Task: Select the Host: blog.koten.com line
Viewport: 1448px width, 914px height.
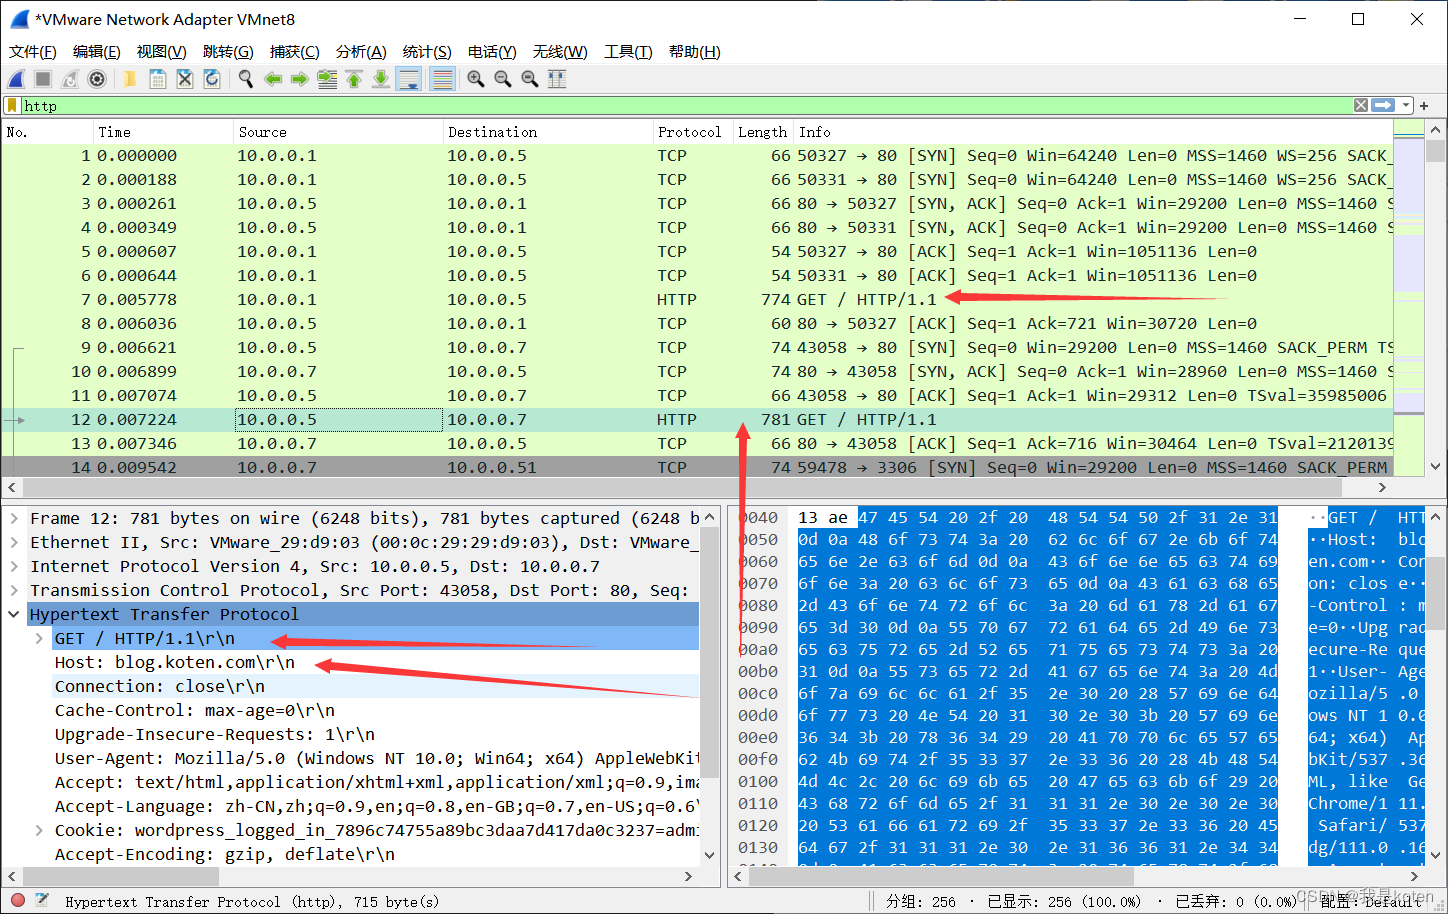Action: 175,662
